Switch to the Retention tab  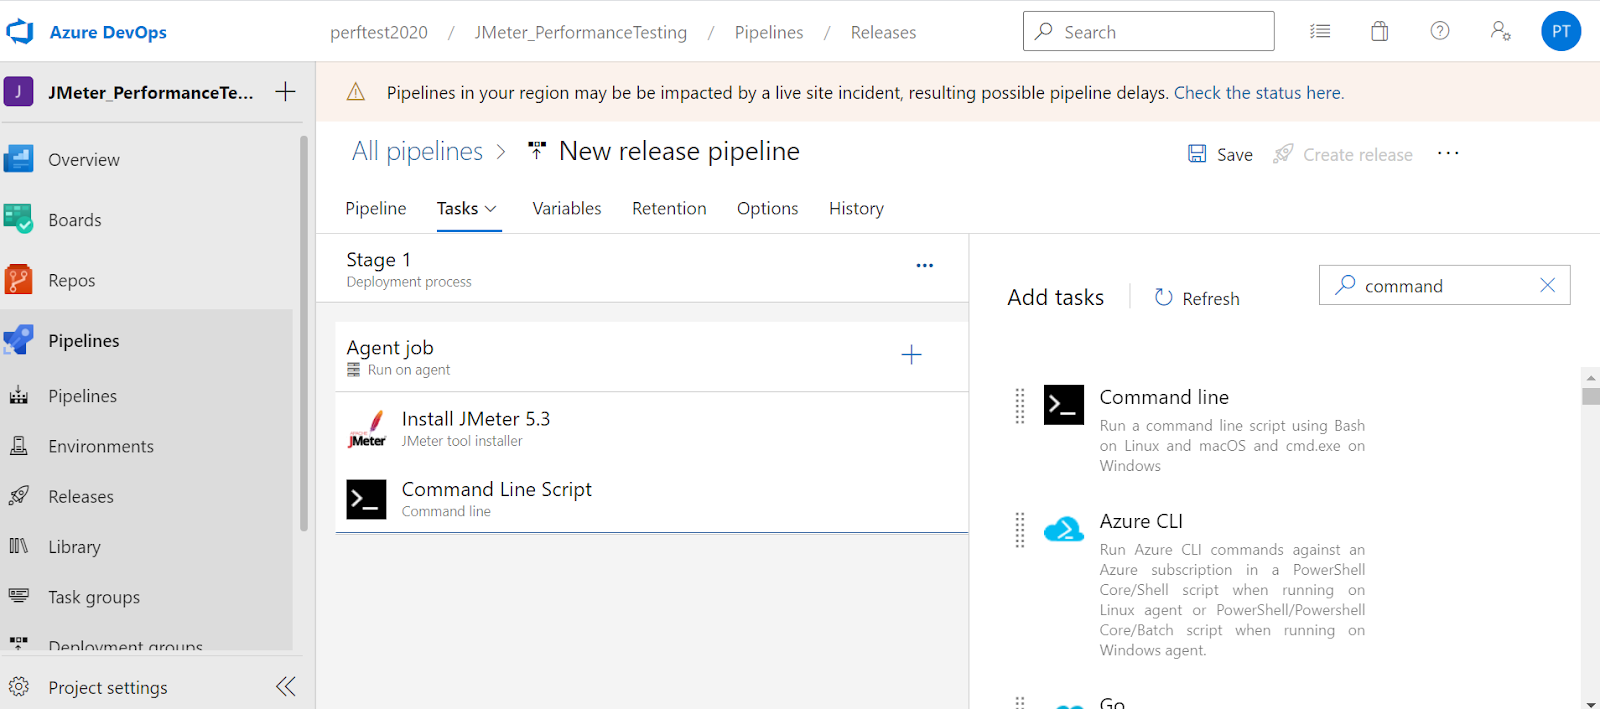(669, 208)
